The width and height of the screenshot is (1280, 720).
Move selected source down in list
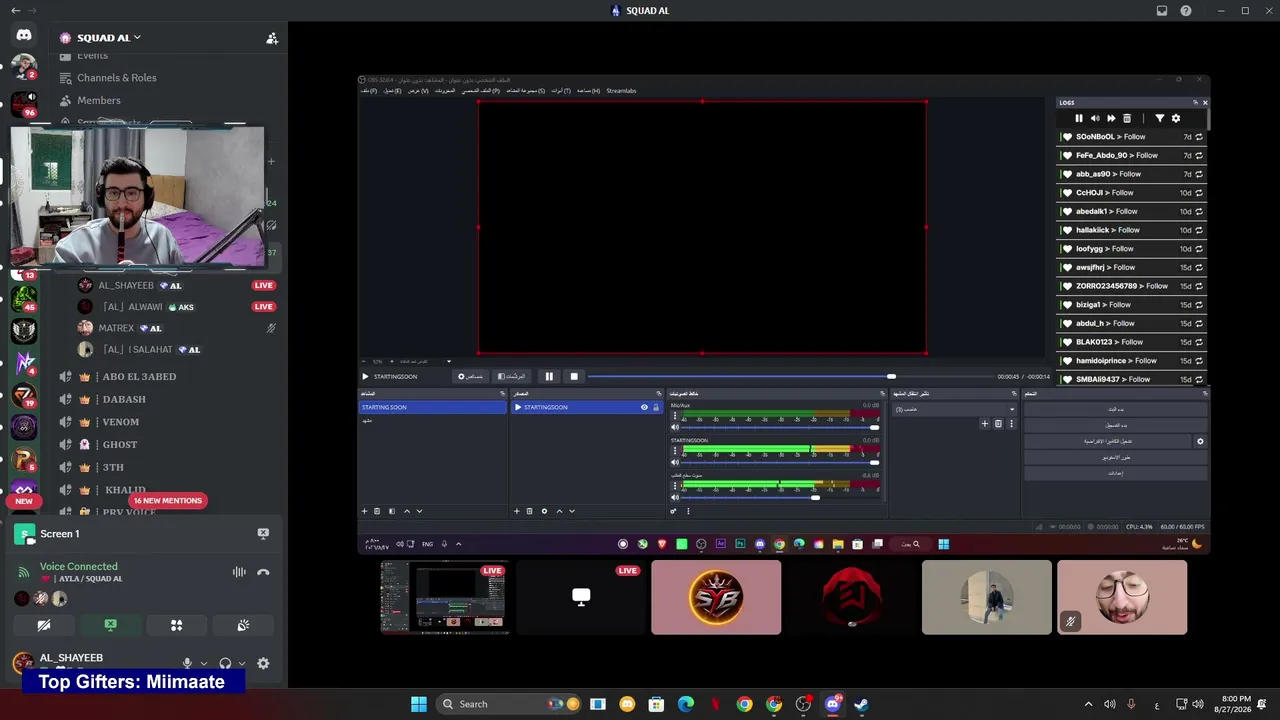pyautogui.click(x=572, y=511)
